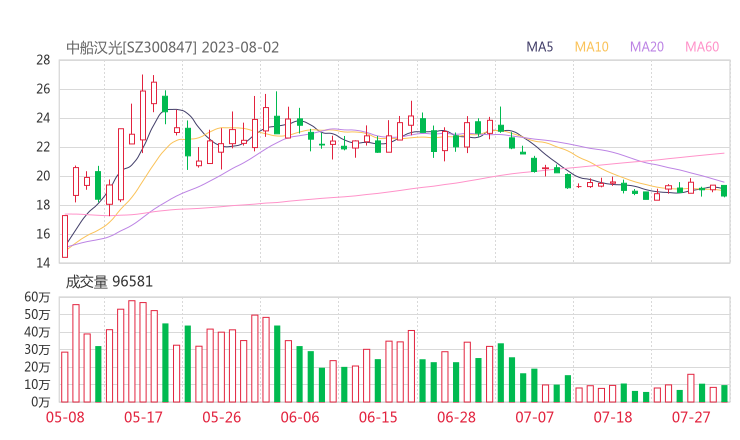
Task: Toggle the MA10 moving average legend
Action: click(x=592, y=47)
